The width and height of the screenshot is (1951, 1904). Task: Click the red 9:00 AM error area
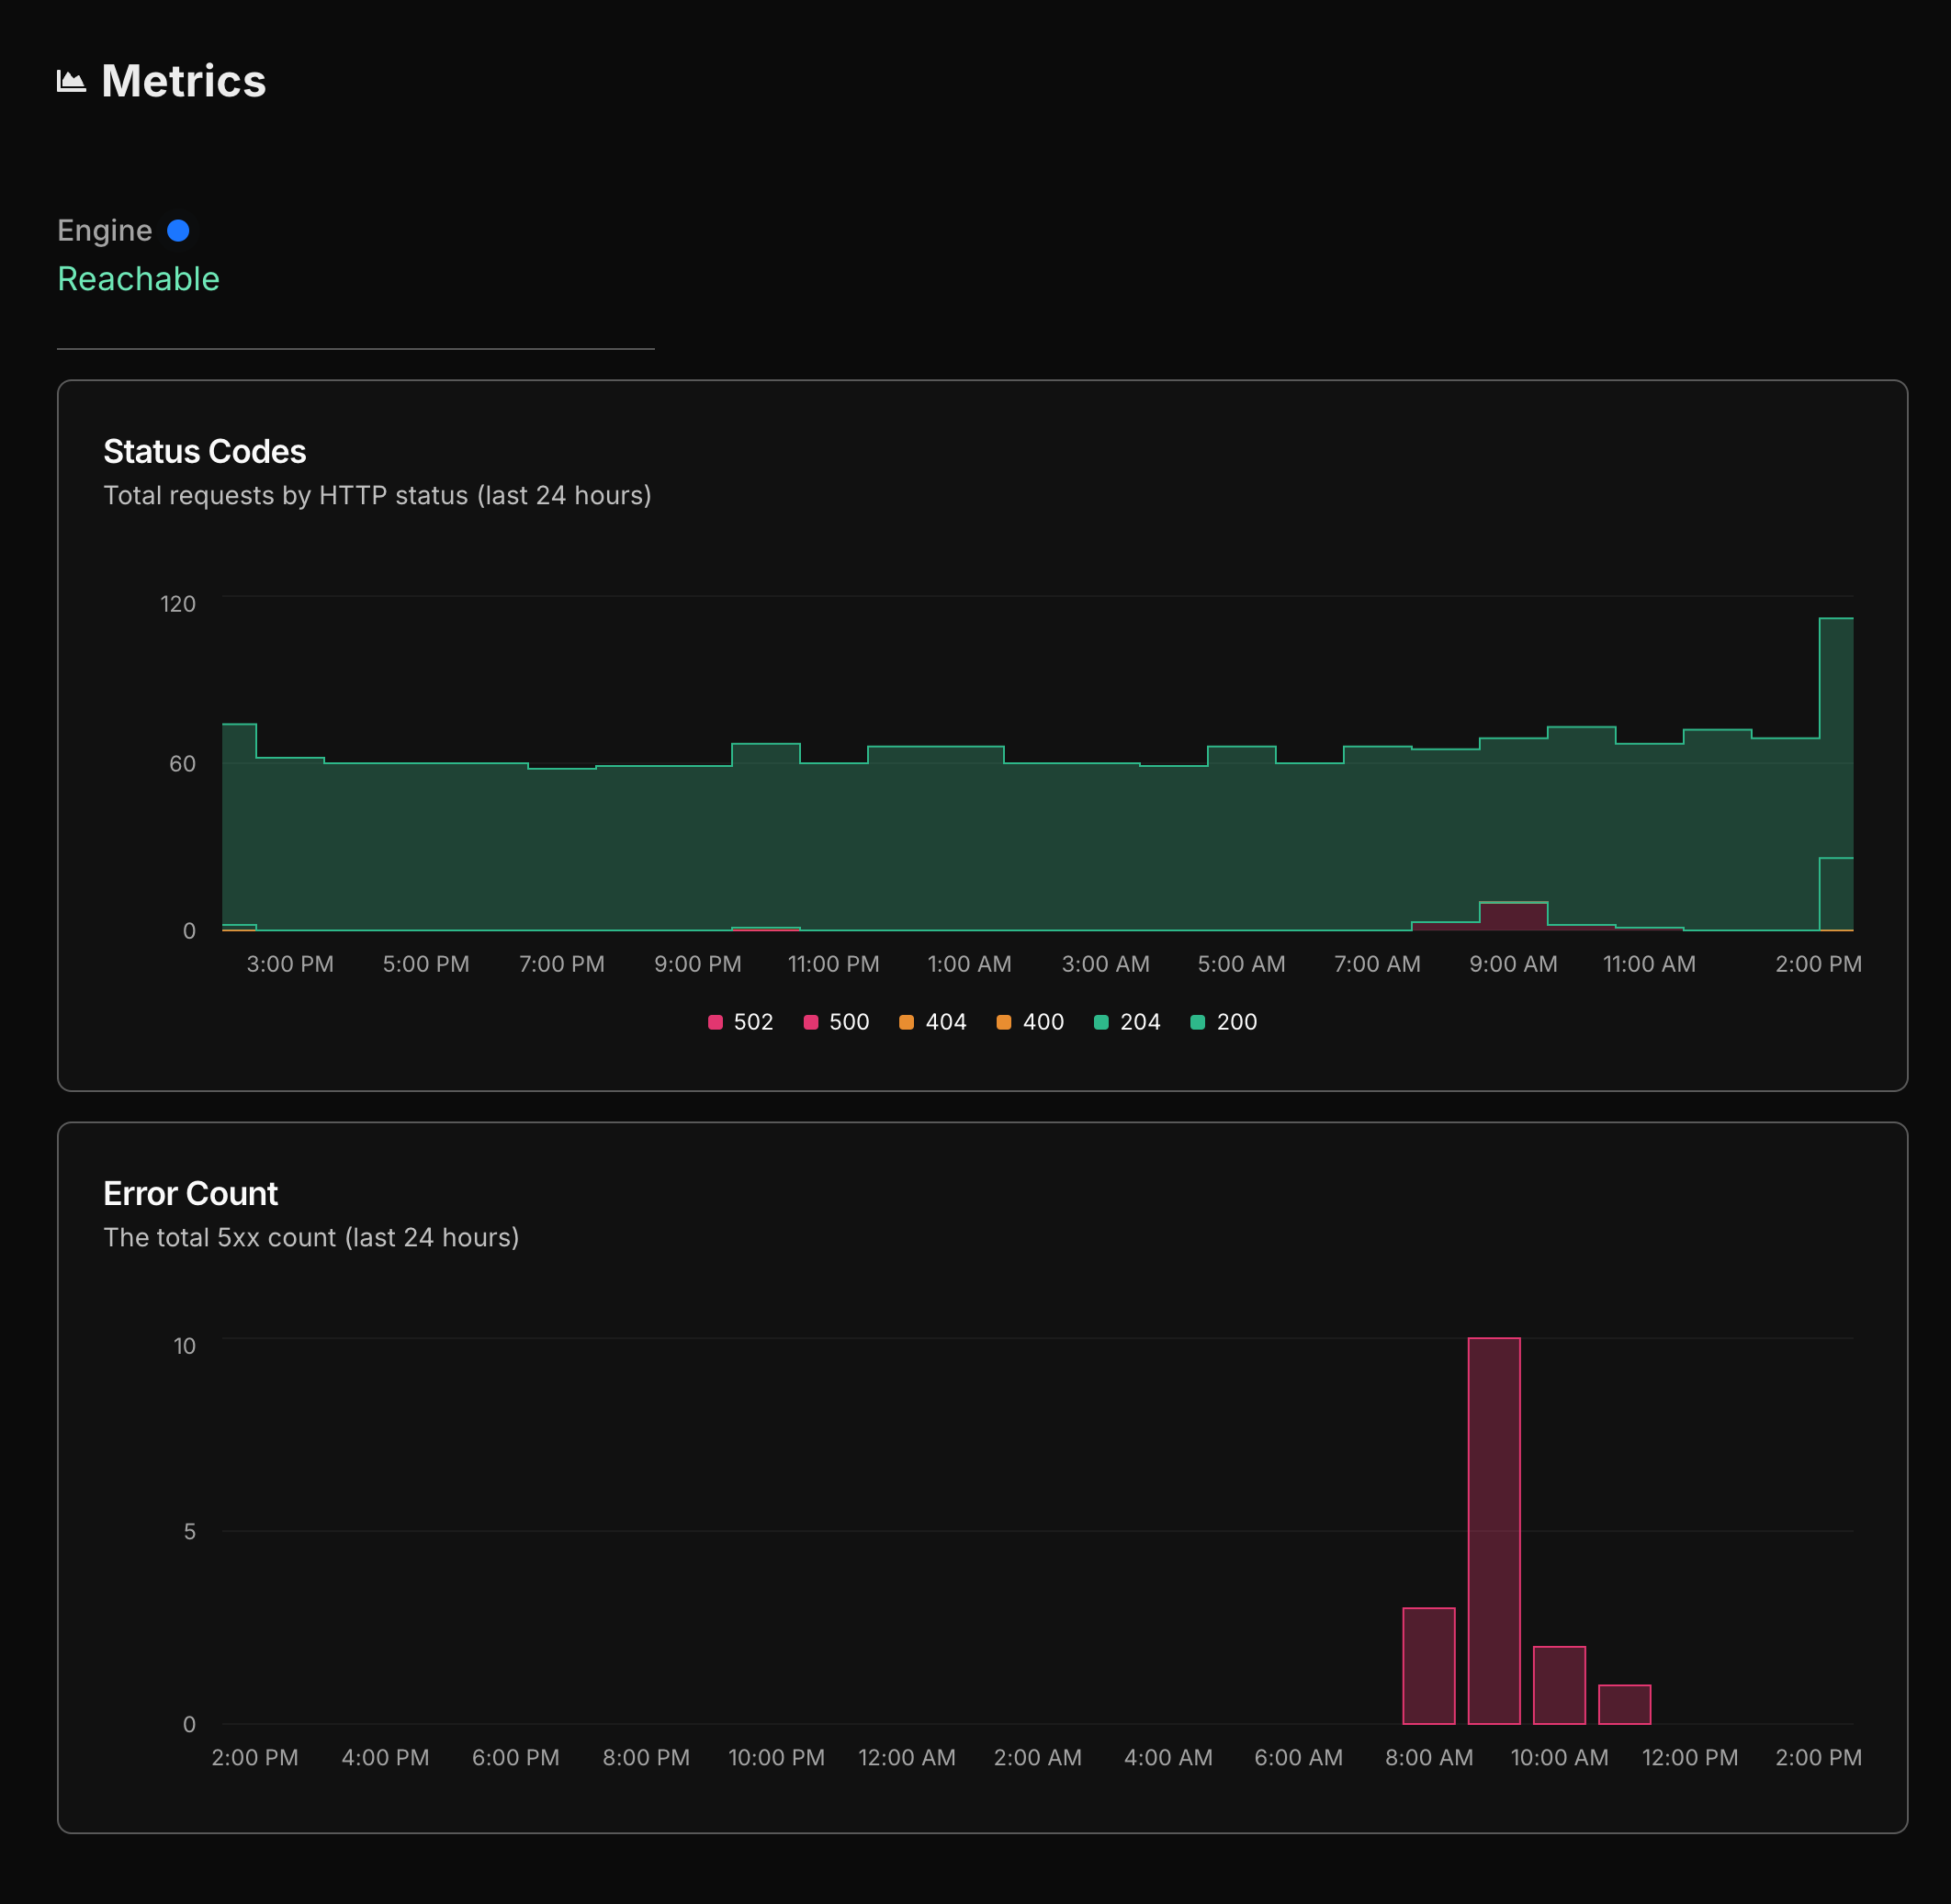point(1513,917)
